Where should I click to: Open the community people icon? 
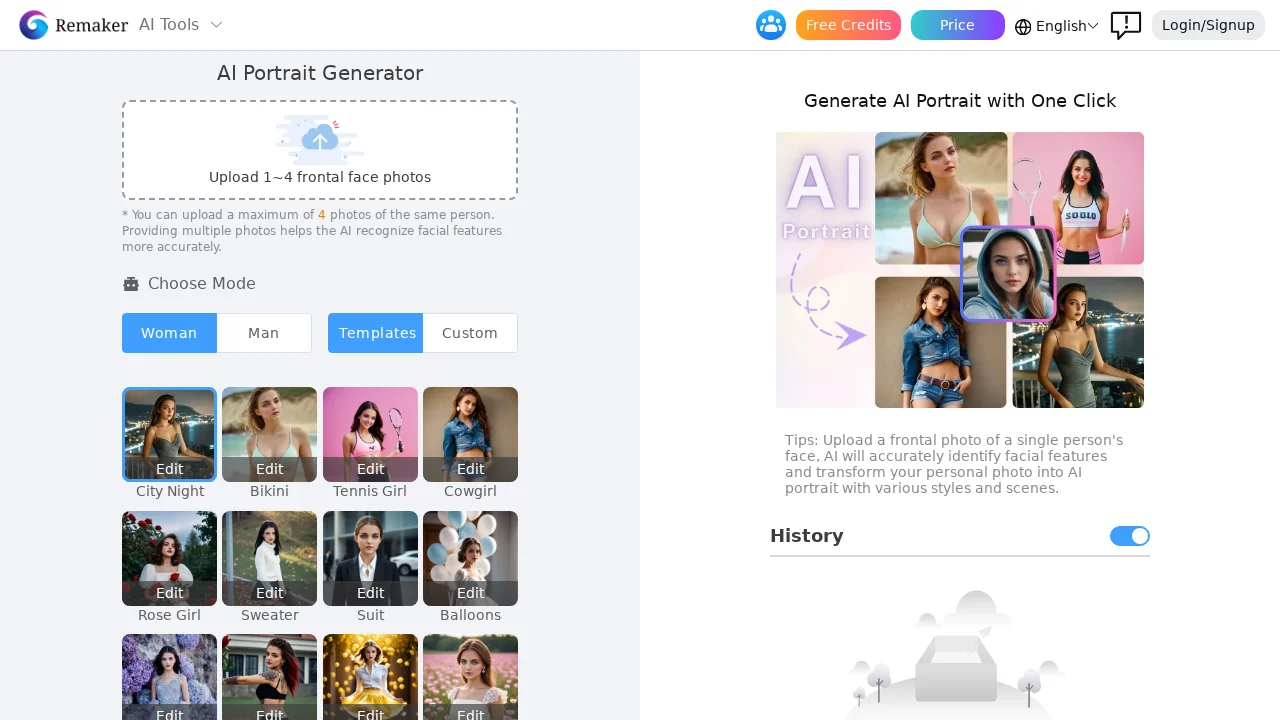[771, 25]
